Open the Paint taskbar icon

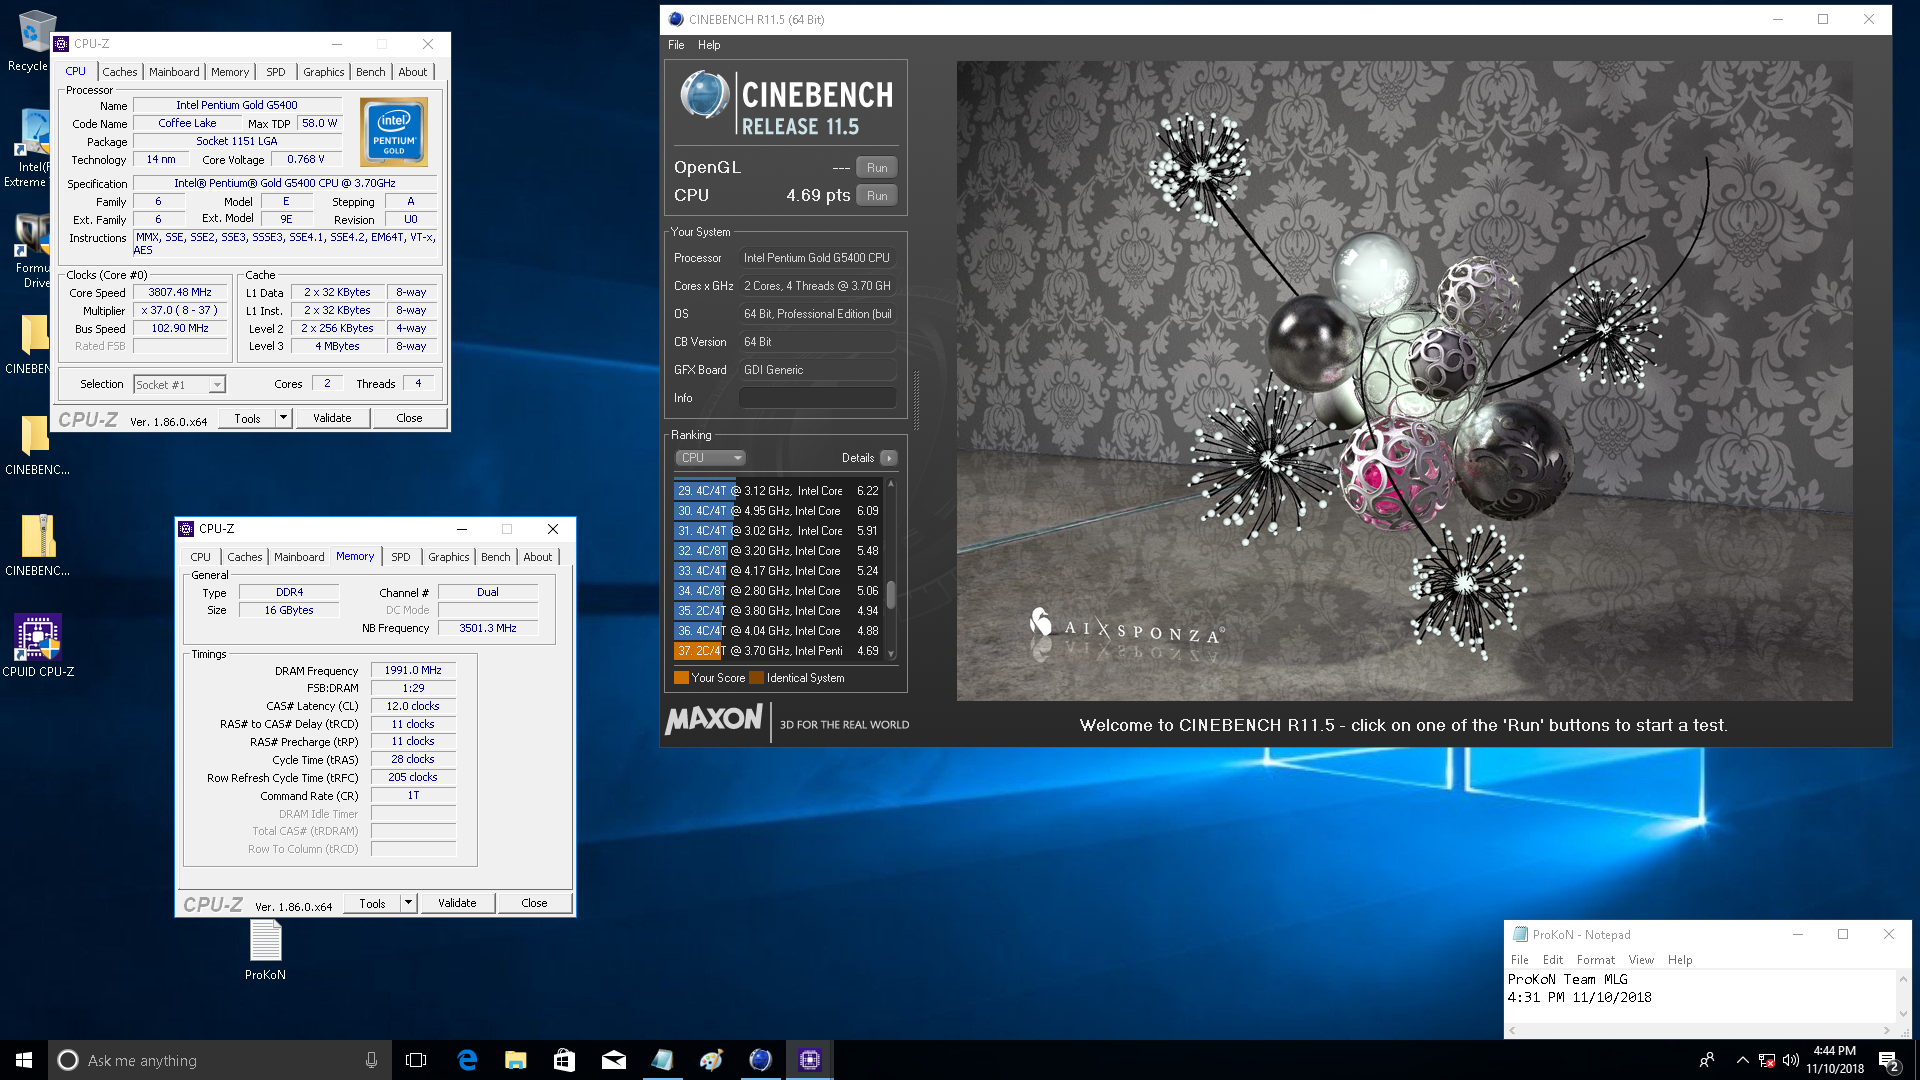pyautogui.click(x=711, y=1060)
